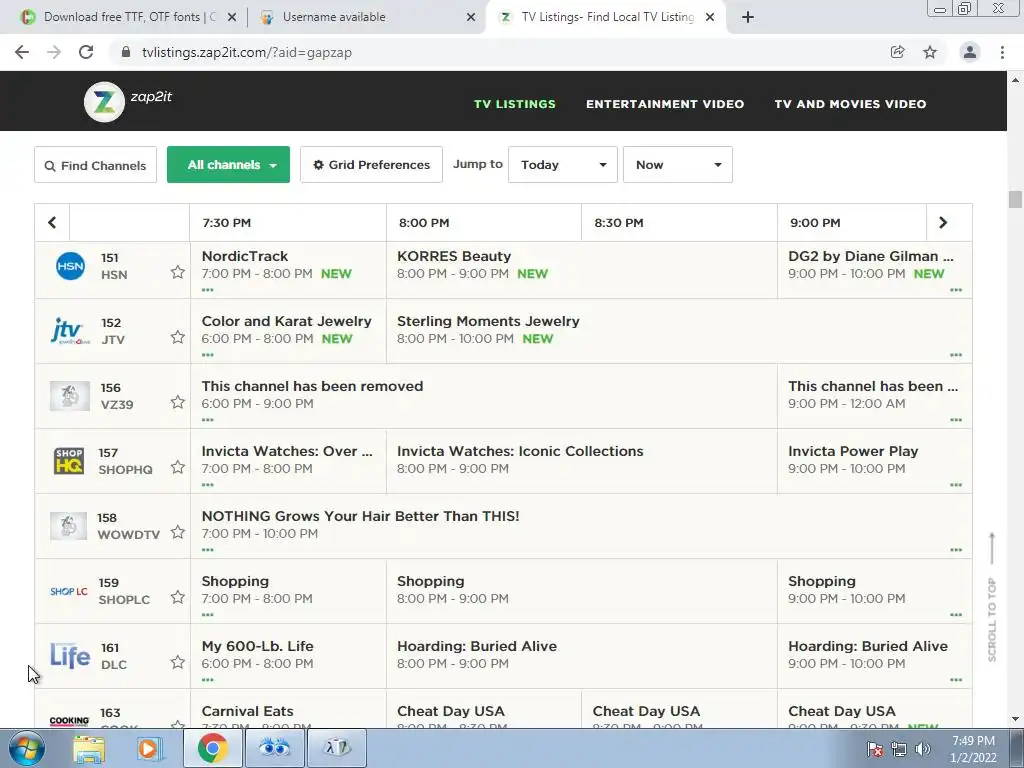Viewport: 1024px width, 768px height.
Task: Click volume speaker tray icon
Action: pos(923,749)
